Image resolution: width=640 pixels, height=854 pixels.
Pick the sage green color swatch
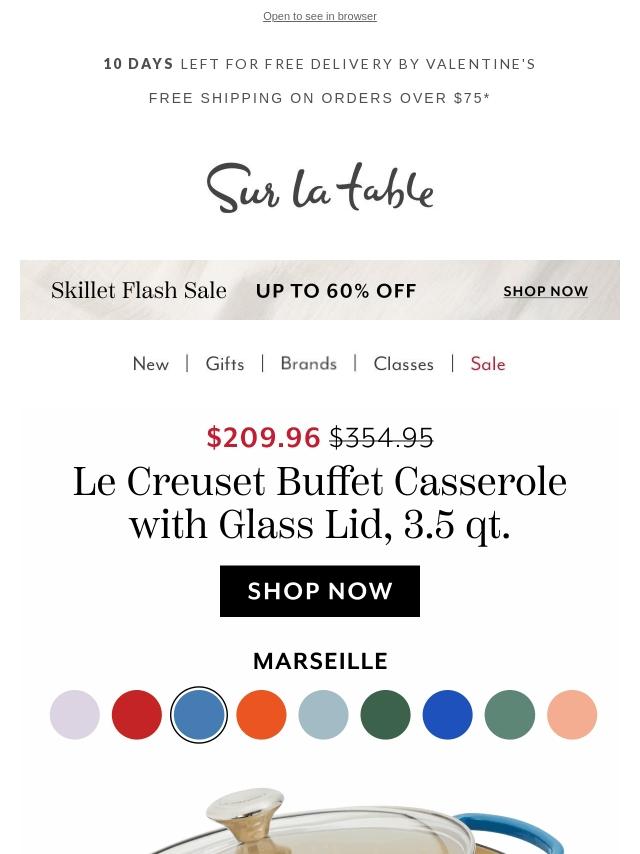[510, 715]
